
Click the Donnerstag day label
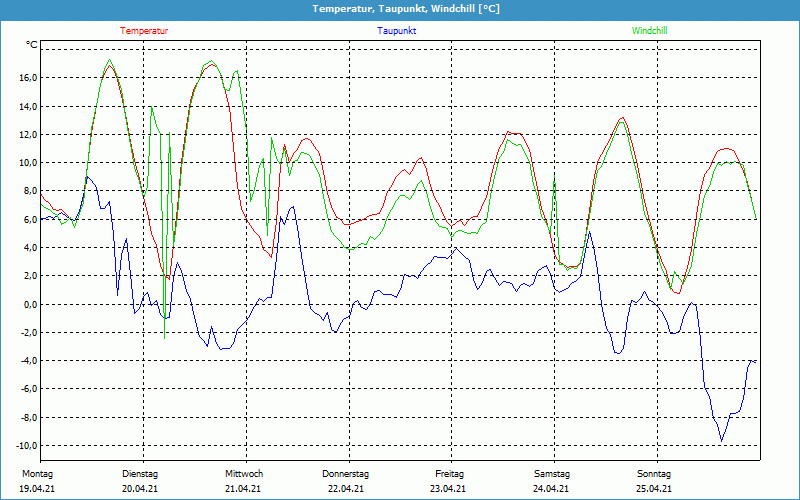[x=345, y=474]
